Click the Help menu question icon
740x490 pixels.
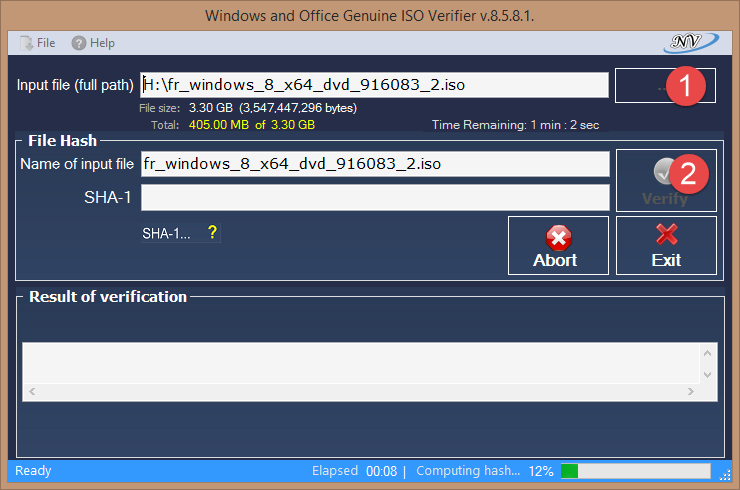(78, 43)
